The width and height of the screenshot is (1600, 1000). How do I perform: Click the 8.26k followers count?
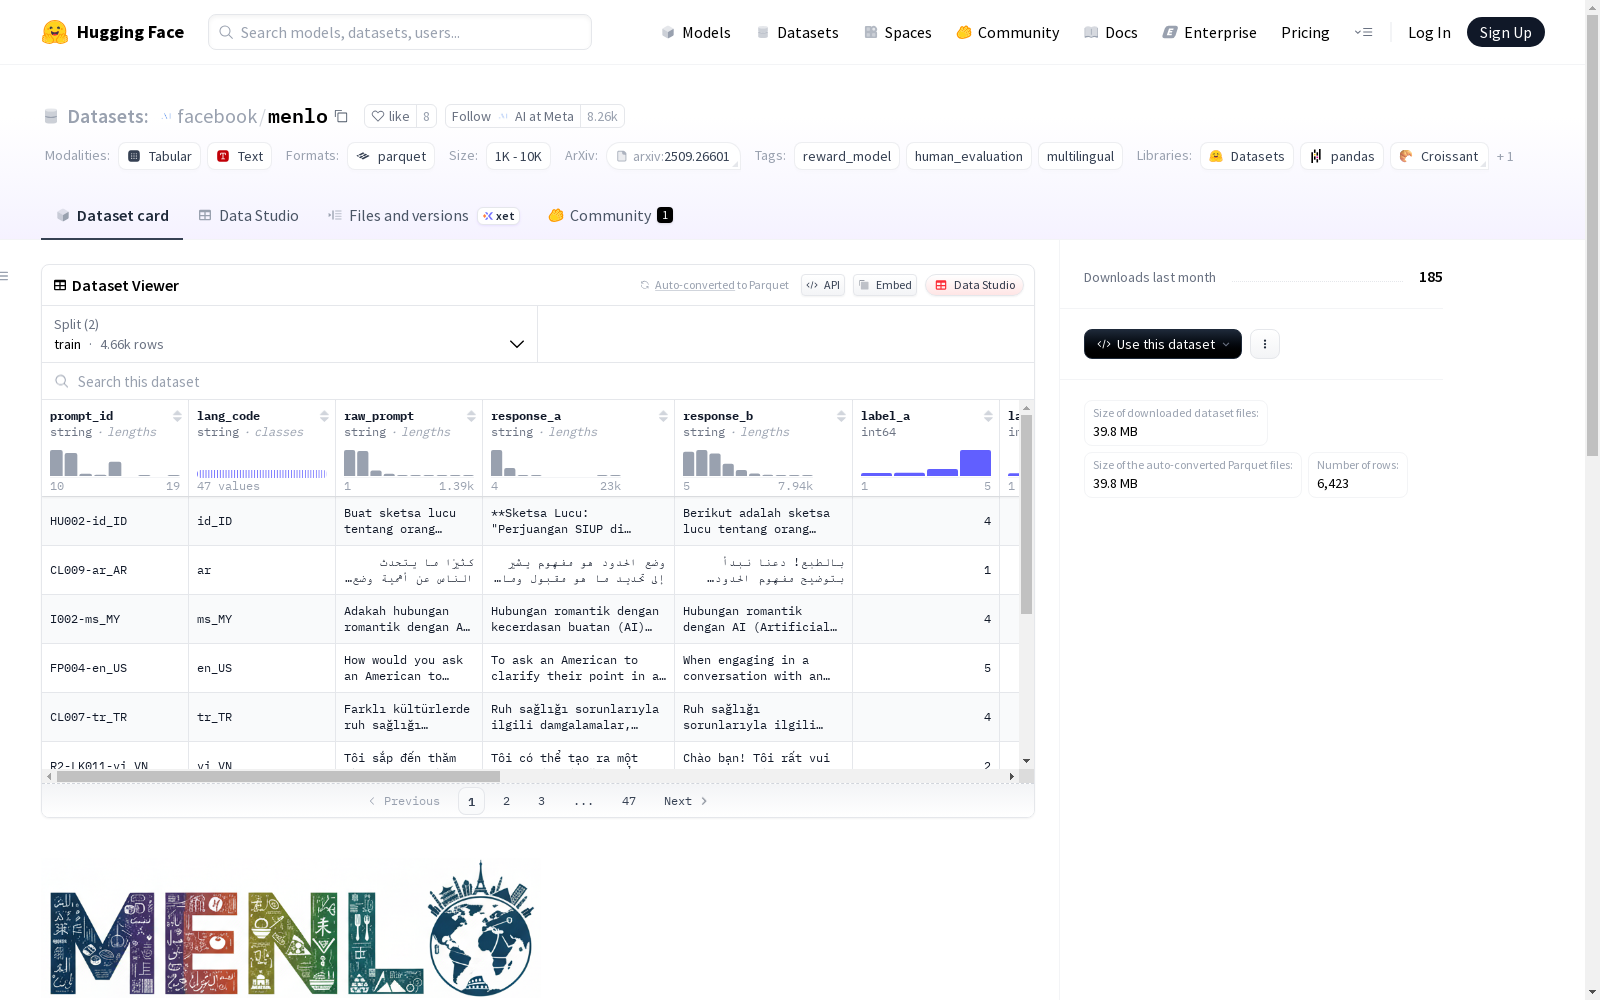click(602, 116)
